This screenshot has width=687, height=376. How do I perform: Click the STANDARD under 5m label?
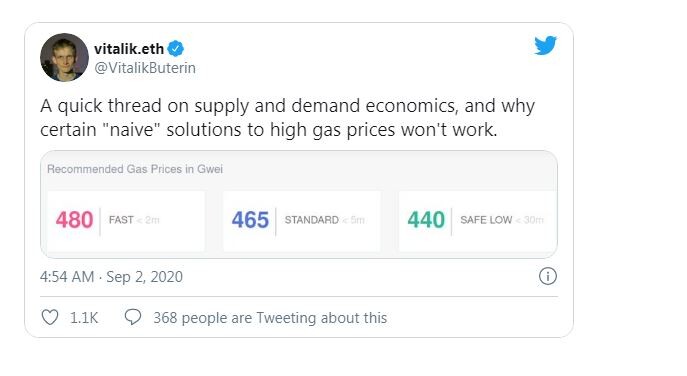325,220
